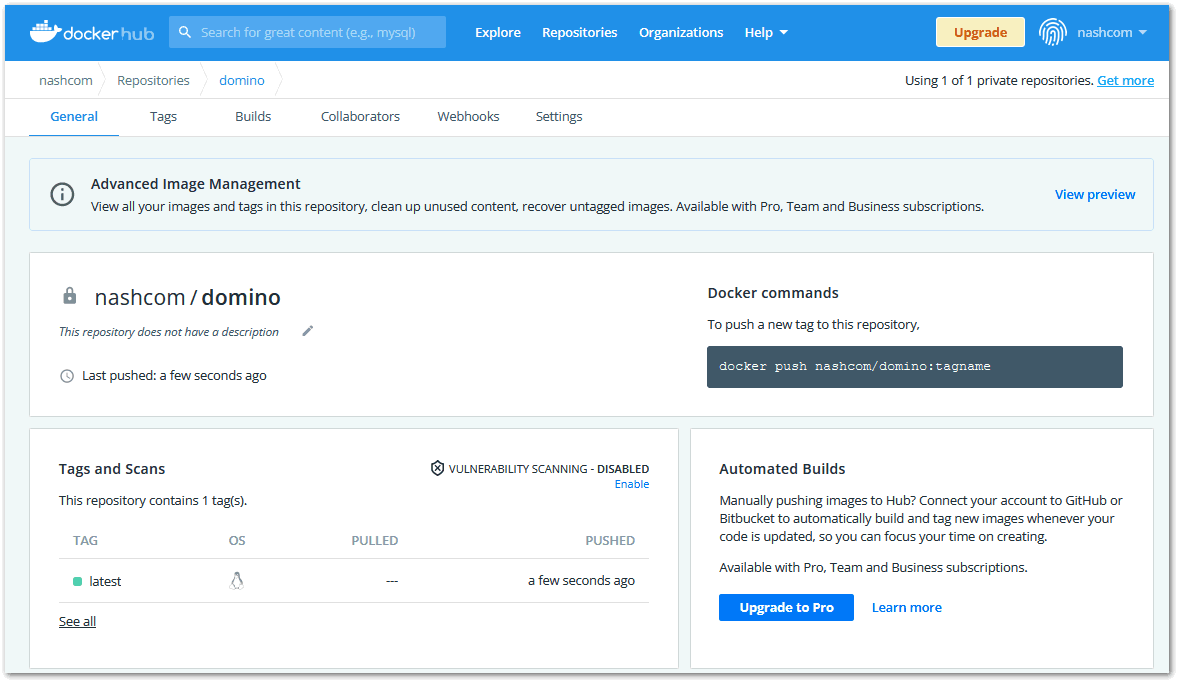
Task: Click 'This repository does not have a description'
Action: pyautogui.click(x=169, y=331)
